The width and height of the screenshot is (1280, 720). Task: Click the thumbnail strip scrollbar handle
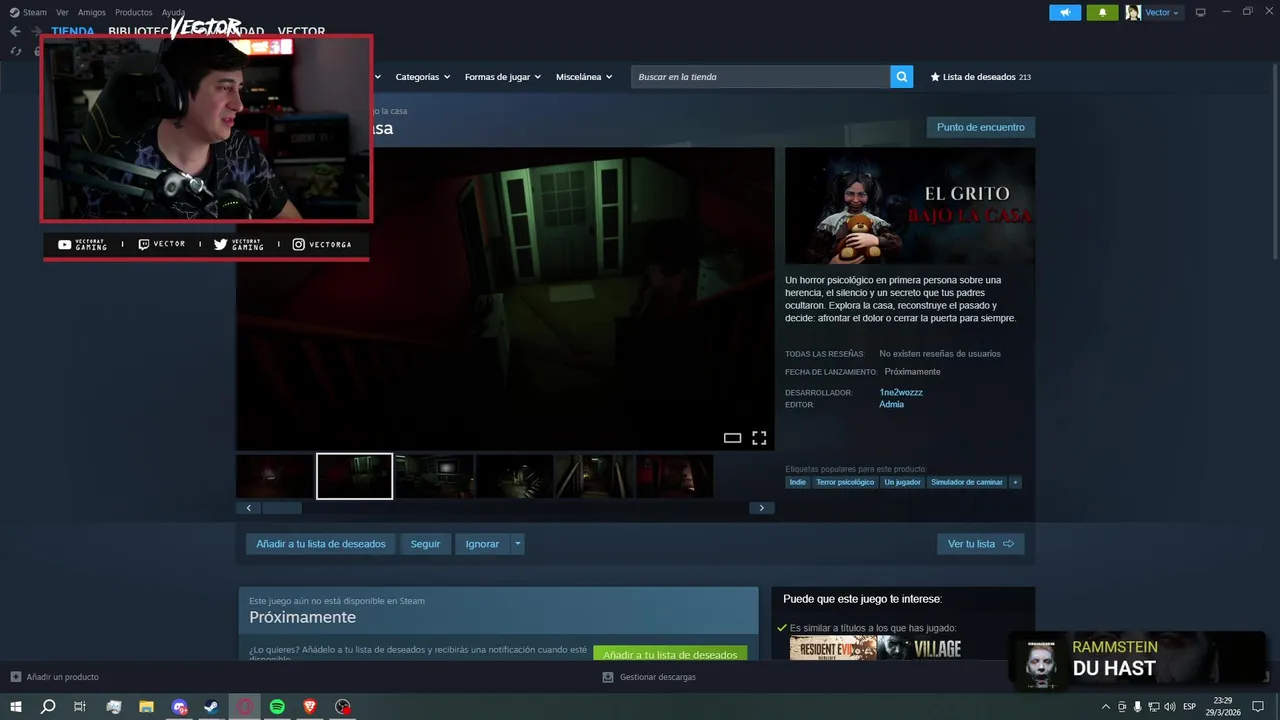tap(282, 508)
